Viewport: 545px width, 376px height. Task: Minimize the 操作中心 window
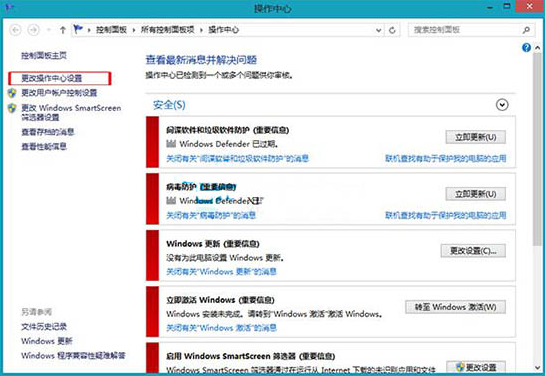tap(490, 7)
